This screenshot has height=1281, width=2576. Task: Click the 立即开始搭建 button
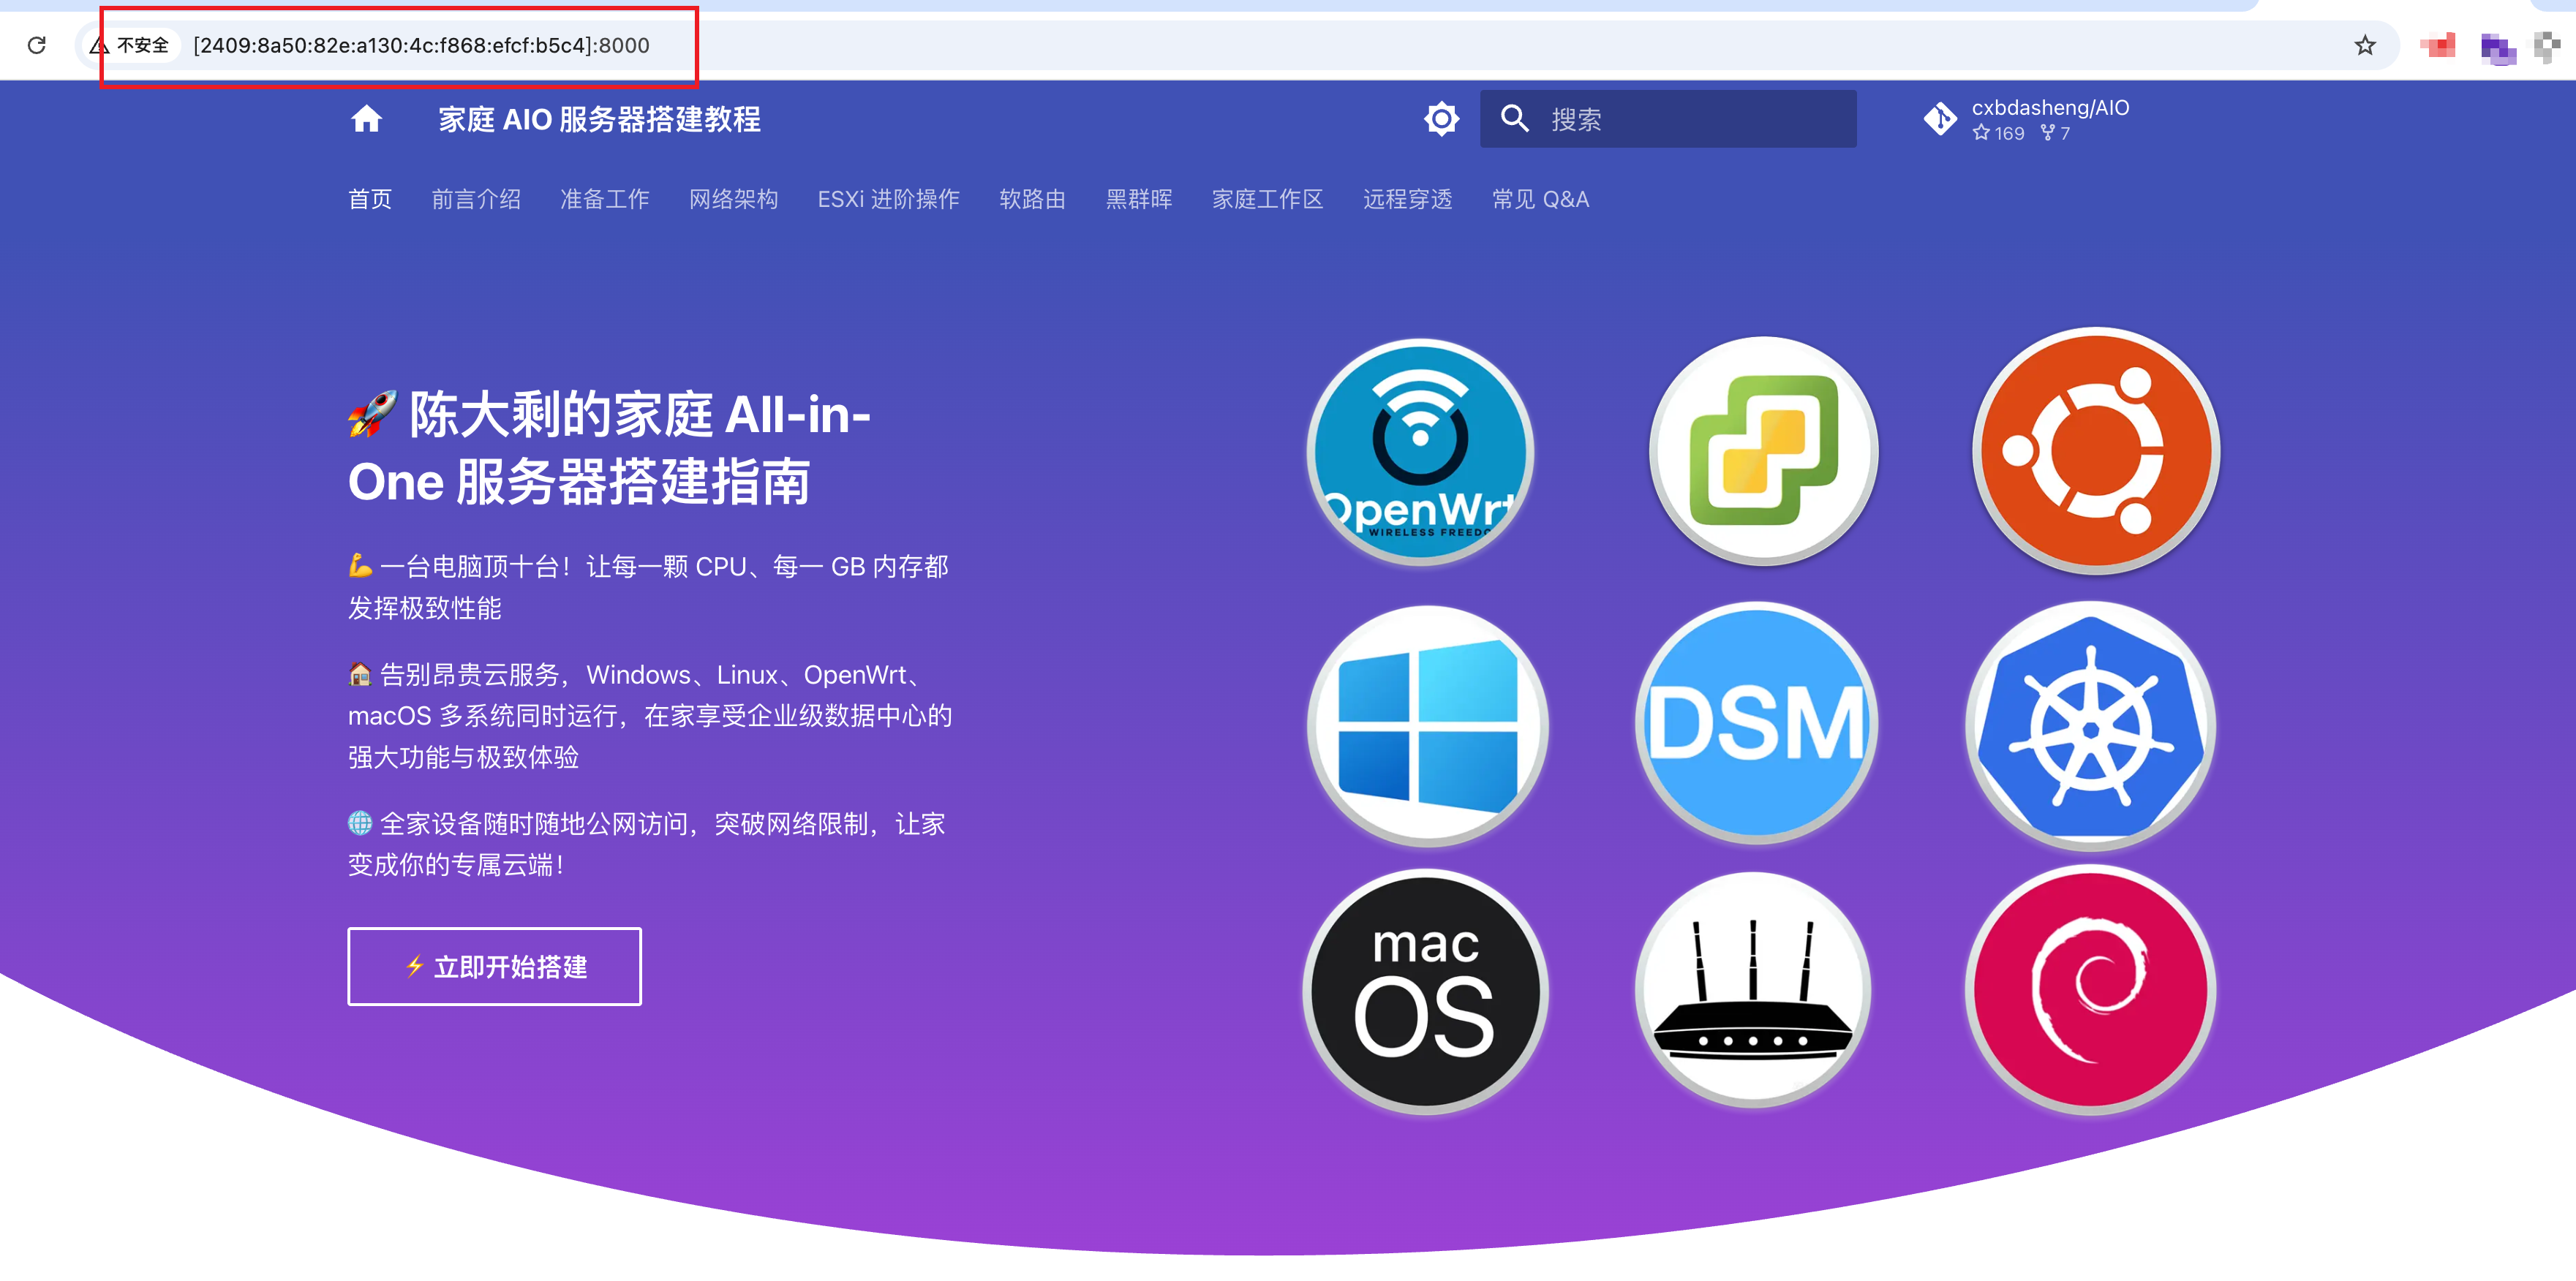(x=494, y=966)
